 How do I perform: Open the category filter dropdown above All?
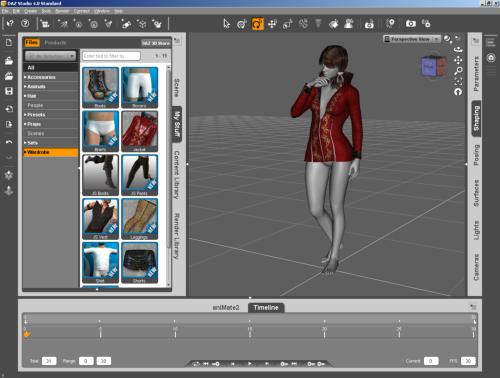pyautogui.click(x=51, y=56)
